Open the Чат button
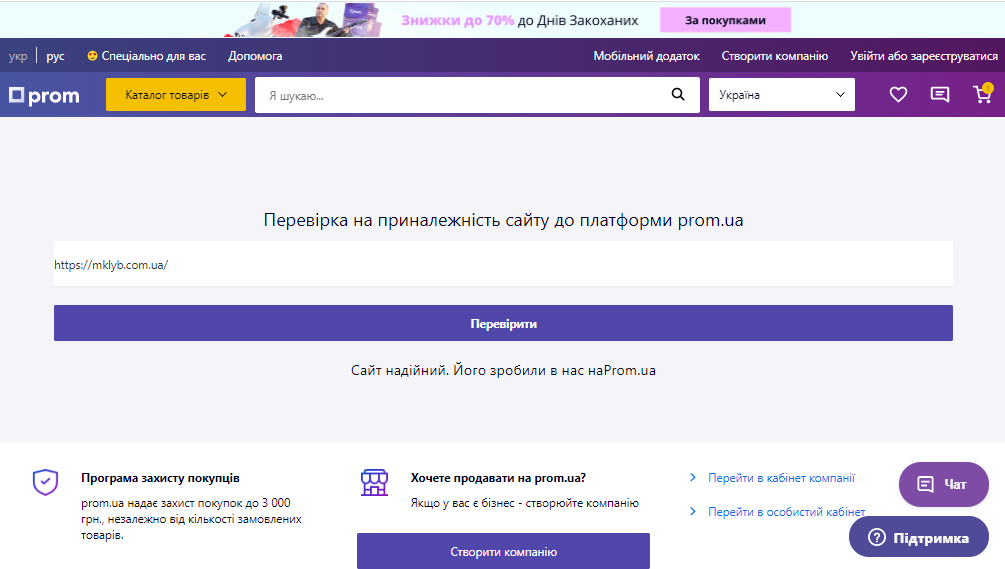 pos(943,484)
